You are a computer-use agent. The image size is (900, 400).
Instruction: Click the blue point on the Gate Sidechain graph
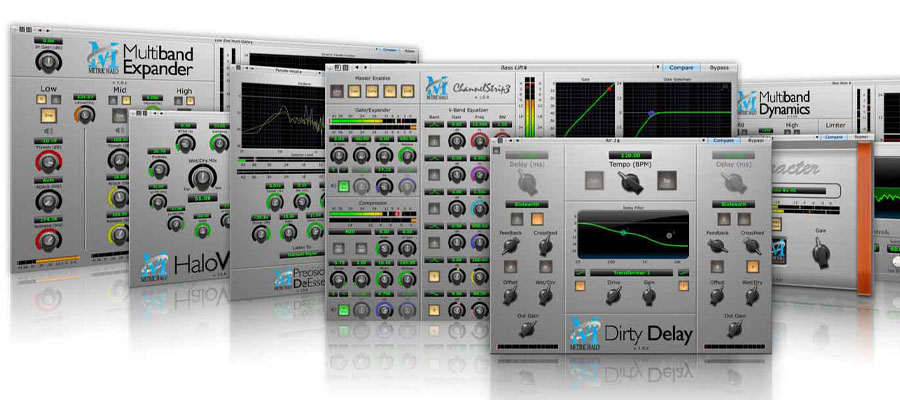651,114
